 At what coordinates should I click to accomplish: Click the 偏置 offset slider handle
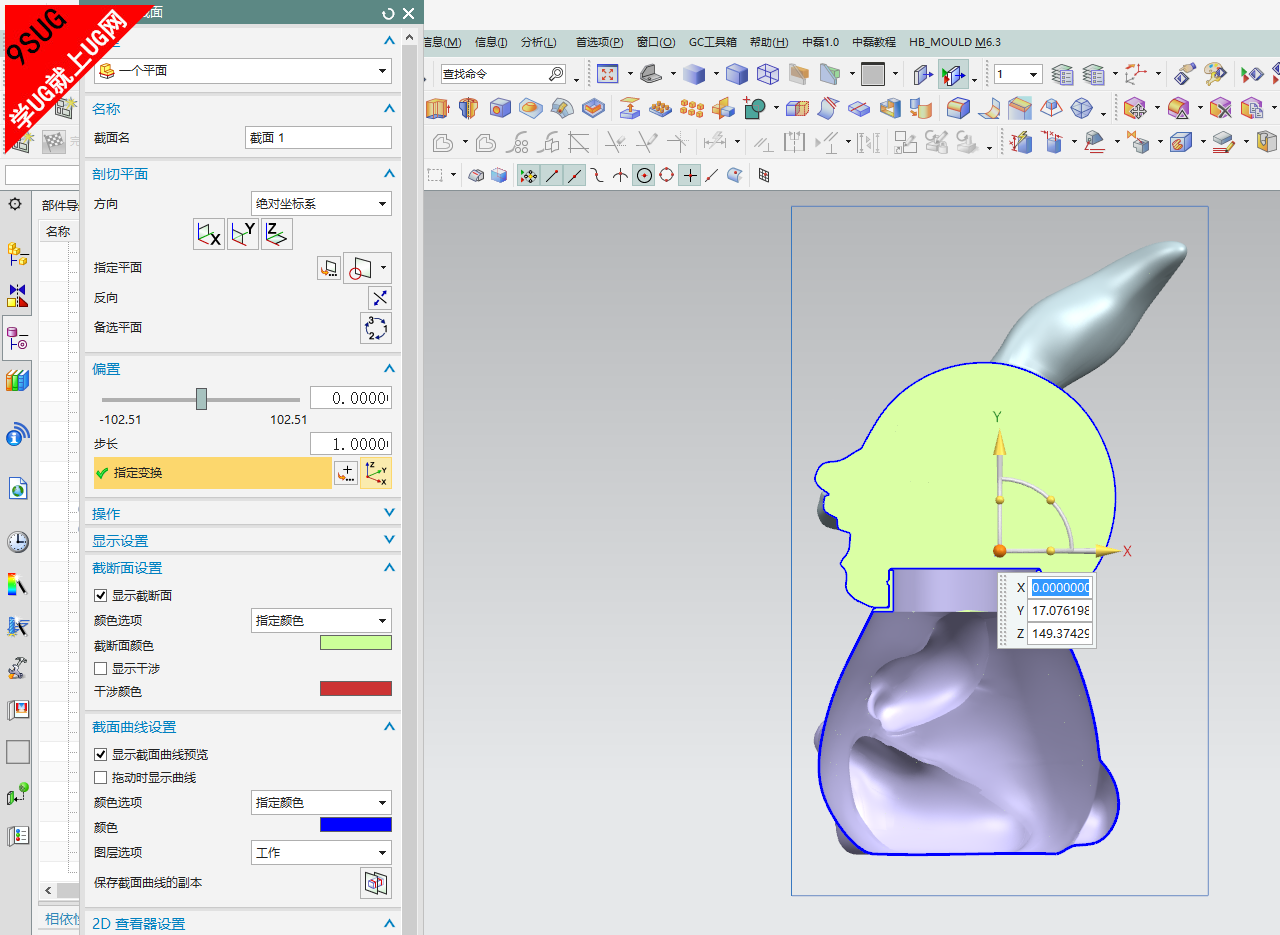click(201, 399)
